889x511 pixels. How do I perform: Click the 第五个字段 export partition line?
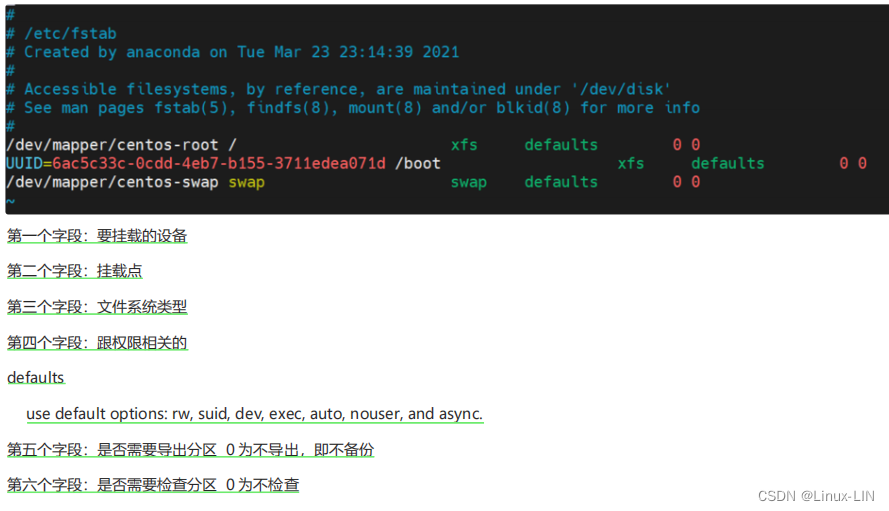click(x=190, y=450)
